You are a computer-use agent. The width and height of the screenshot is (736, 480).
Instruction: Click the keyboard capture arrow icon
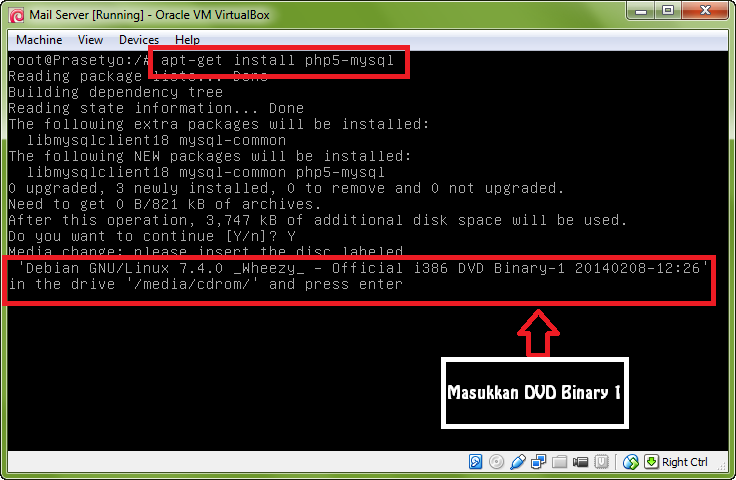point(651,462)
